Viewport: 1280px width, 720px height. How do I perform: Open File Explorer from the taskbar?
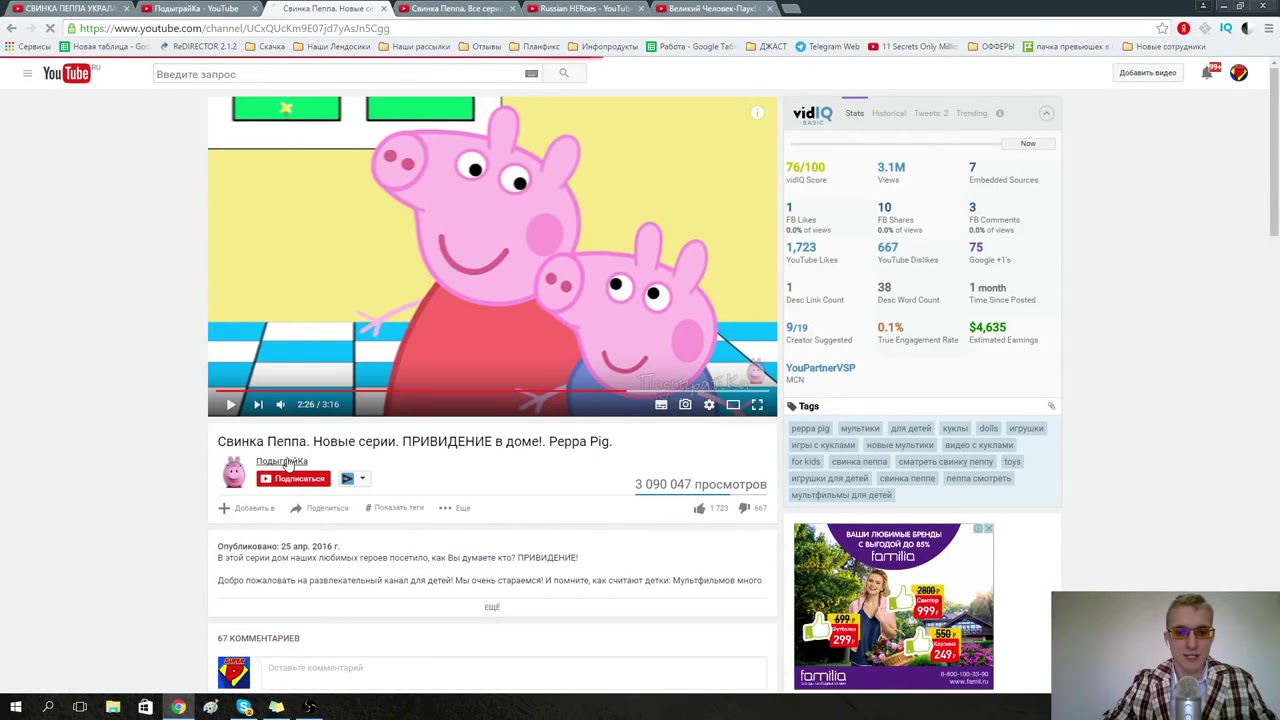(113, 707)
